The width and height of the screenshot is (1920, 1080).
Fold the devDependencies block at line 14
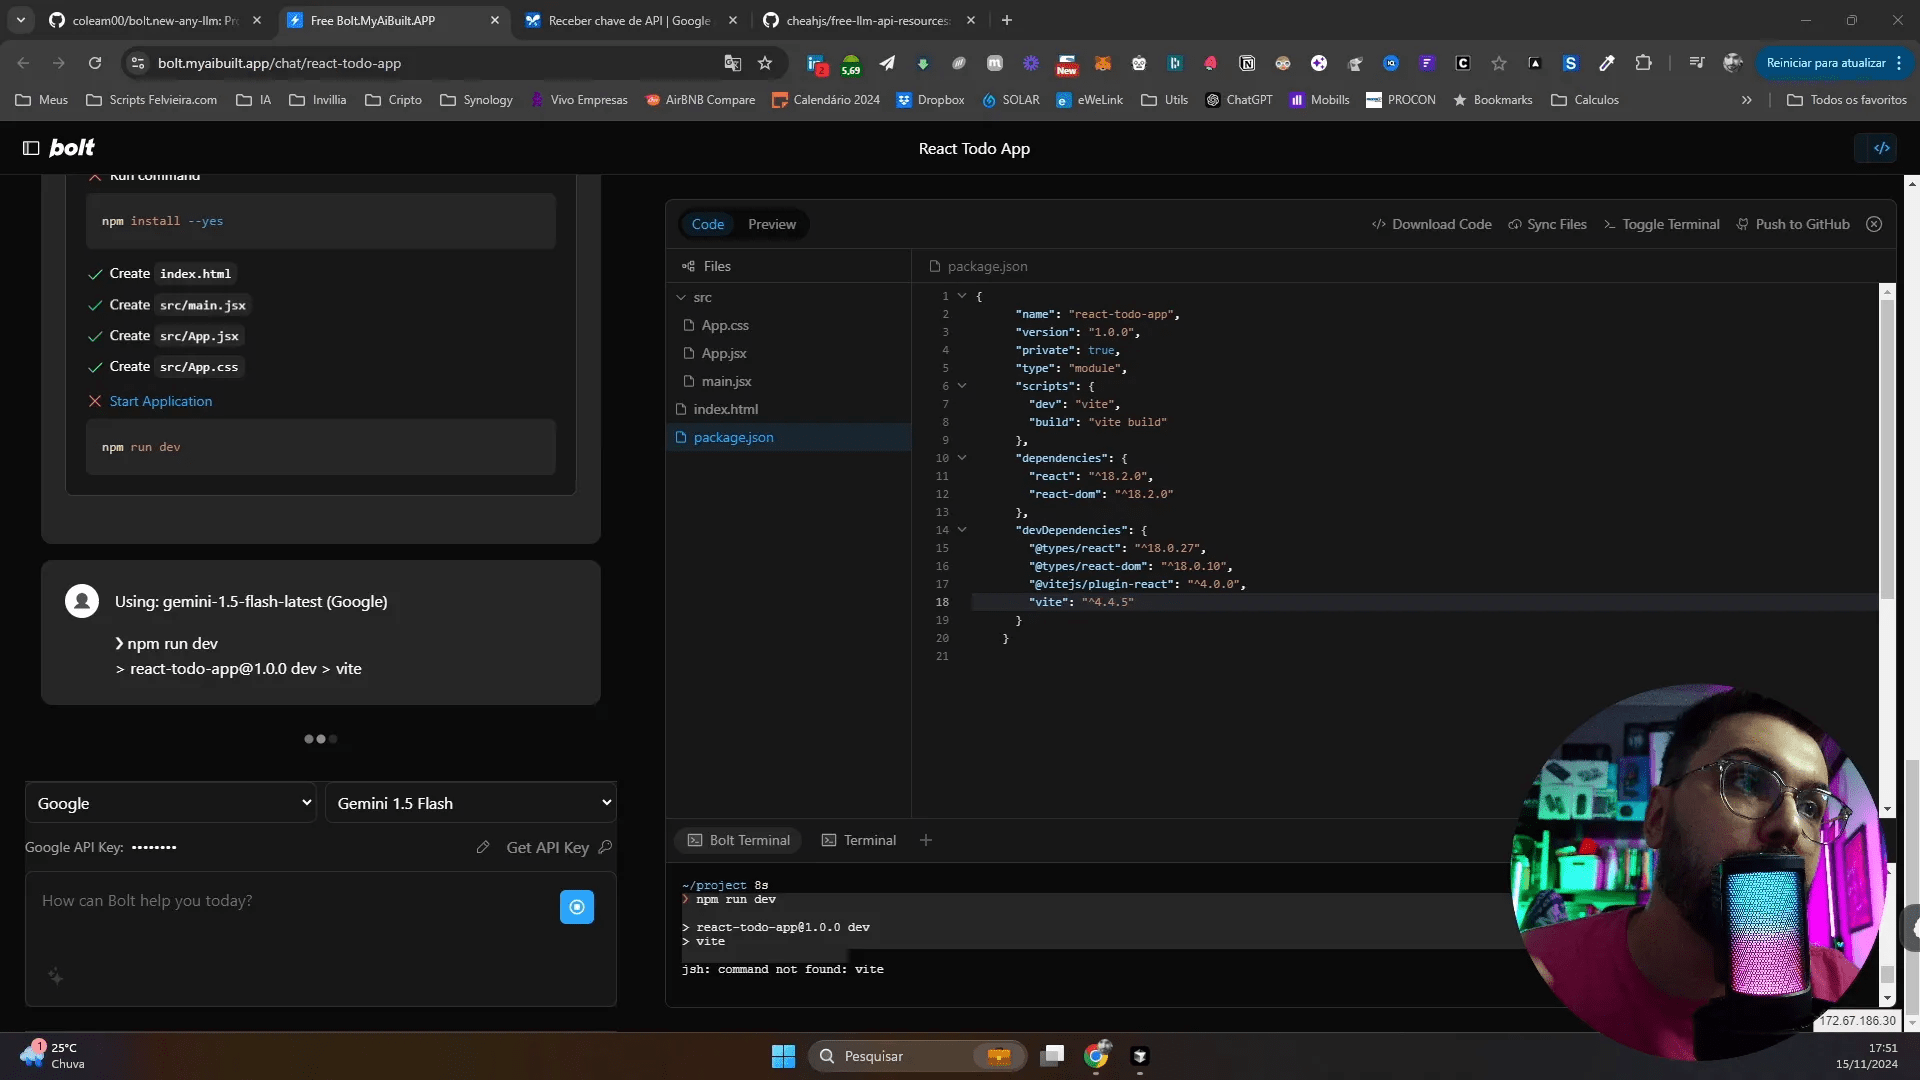click(x=962, y=529)
